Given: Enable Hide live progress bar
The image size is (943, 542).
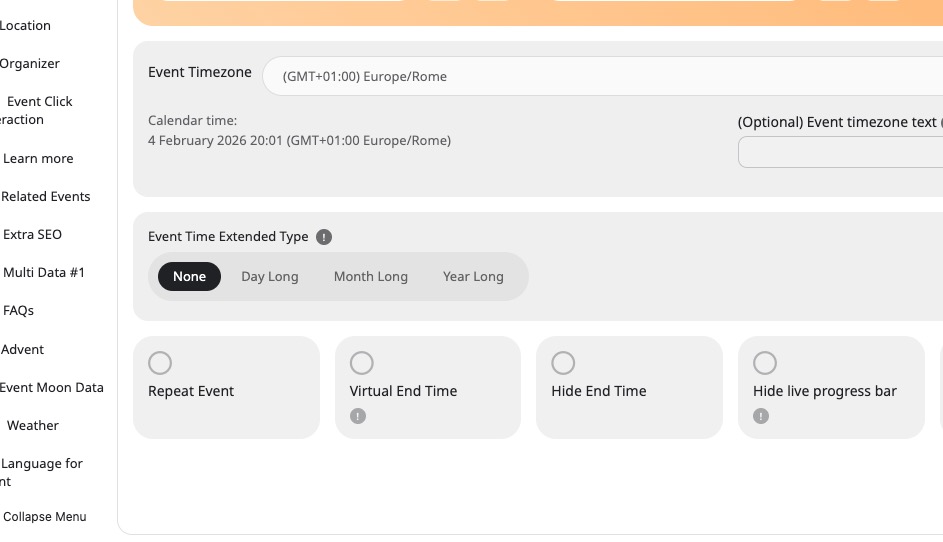Looking at the screenshot, I should [765, 363].
